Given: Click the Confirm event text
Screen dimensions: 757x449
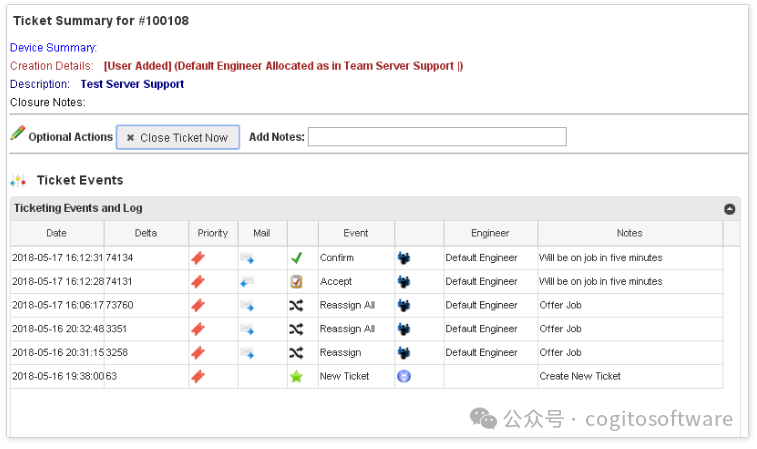Looking at the screenshot, I should pyautogui.click(x=337, y=258).
